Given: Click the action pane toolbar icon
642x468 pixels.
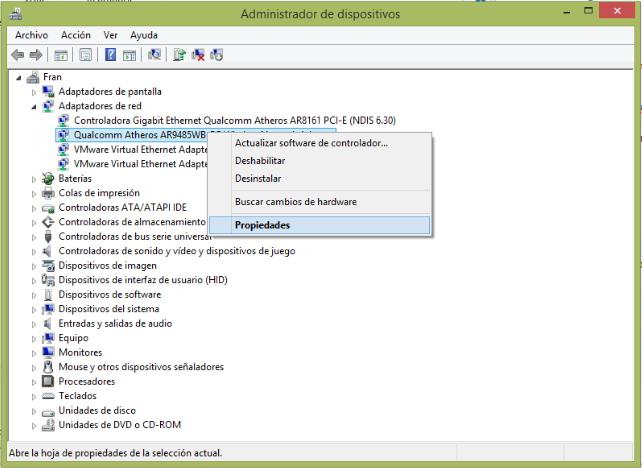Looking at the screenshot, I should coord(129,55).
